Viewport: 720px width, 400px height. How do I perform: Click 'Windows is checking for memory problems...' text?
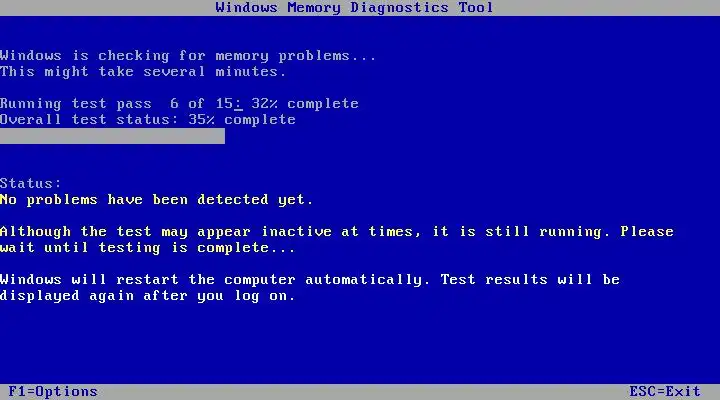click(x=188, y=56)
